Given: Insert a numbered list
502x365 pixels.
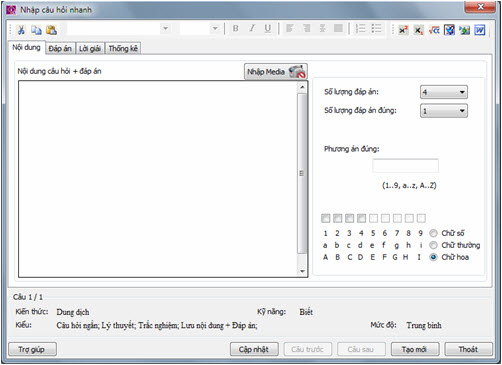Looking at the screenshot, I should 360,29.
